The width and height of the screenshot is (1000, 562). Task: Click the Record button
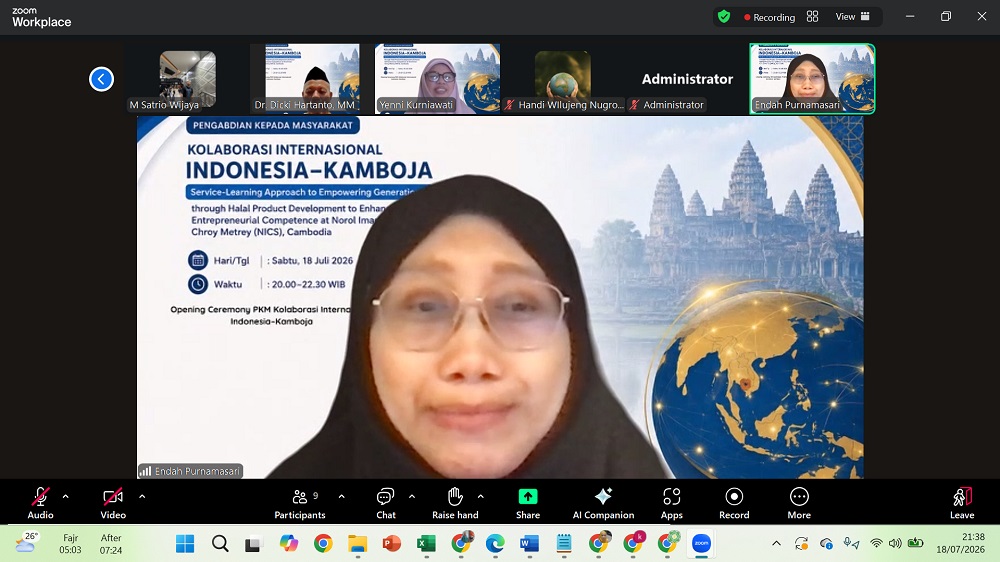[734, 503]
